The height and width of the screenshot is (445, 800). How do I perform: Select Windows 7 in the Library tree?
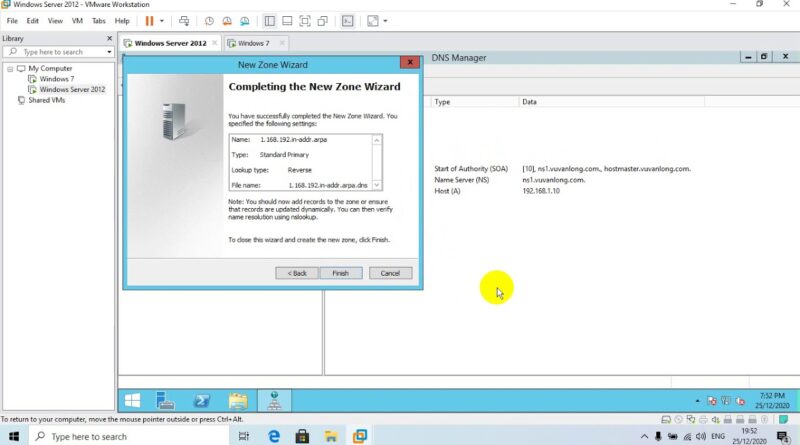coord(57,79)
